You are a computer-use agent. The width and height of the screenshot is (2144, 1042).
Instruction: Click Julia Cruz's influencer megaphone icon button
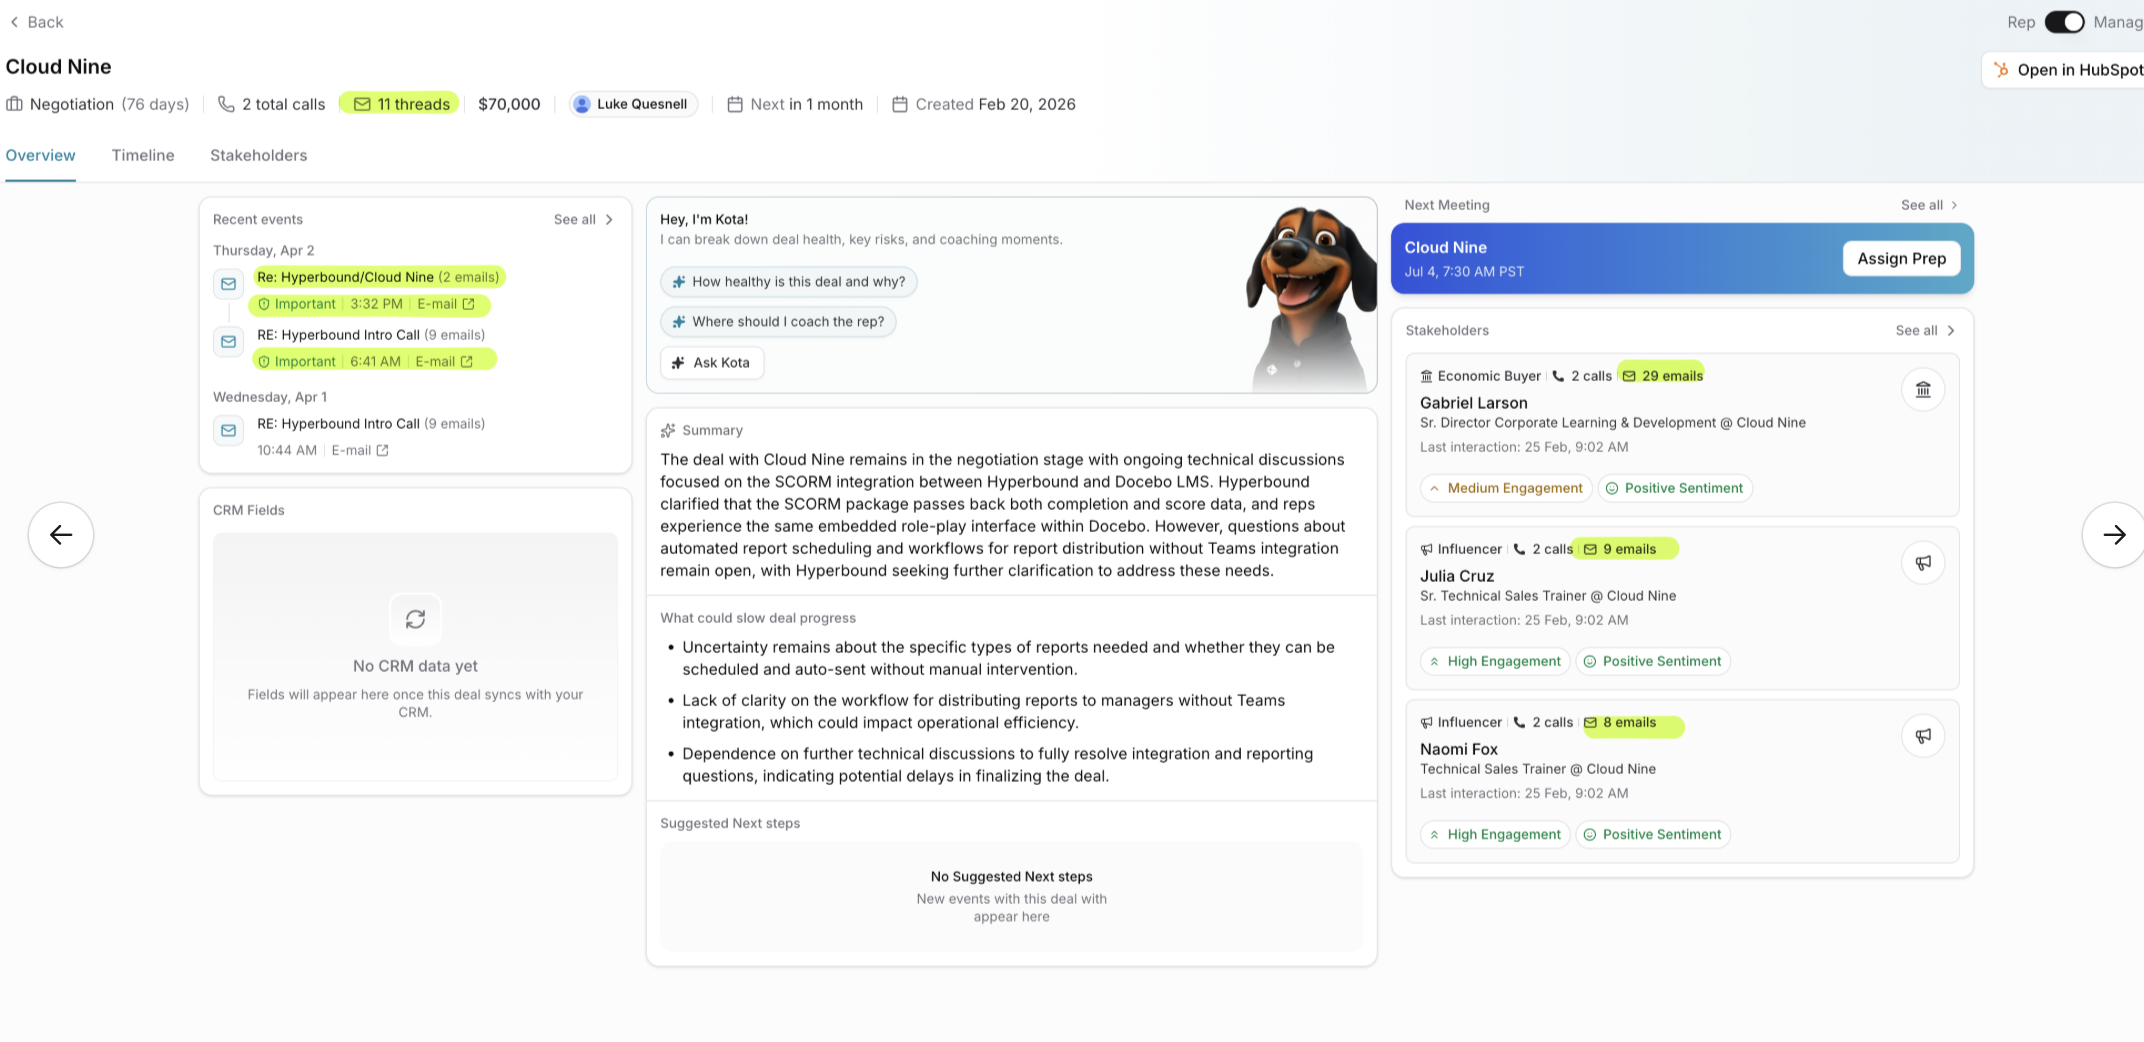click(x=1923, y=563)
